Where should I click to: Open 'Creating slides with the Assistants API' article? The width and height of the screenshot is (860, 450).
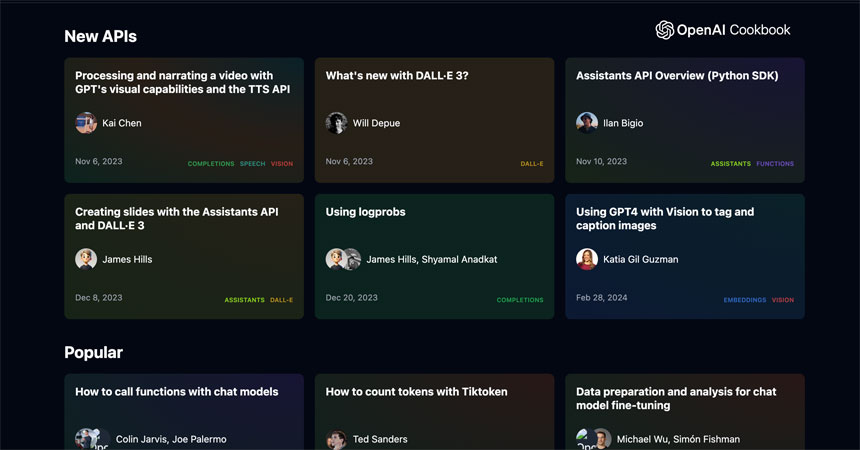[177, 218]
